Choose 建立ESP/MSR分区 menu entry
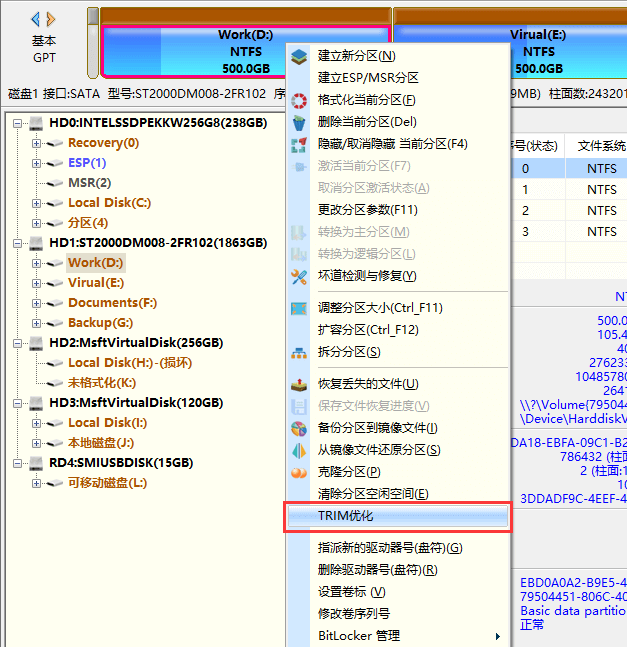The height and width of the screenshot is (647, 627). (x=398, y=78)
